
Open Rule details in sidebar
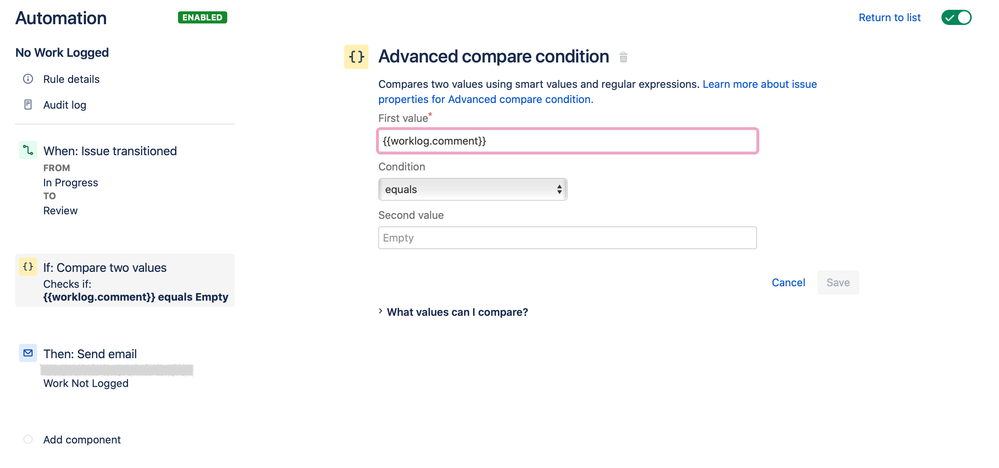pos(71,79)
